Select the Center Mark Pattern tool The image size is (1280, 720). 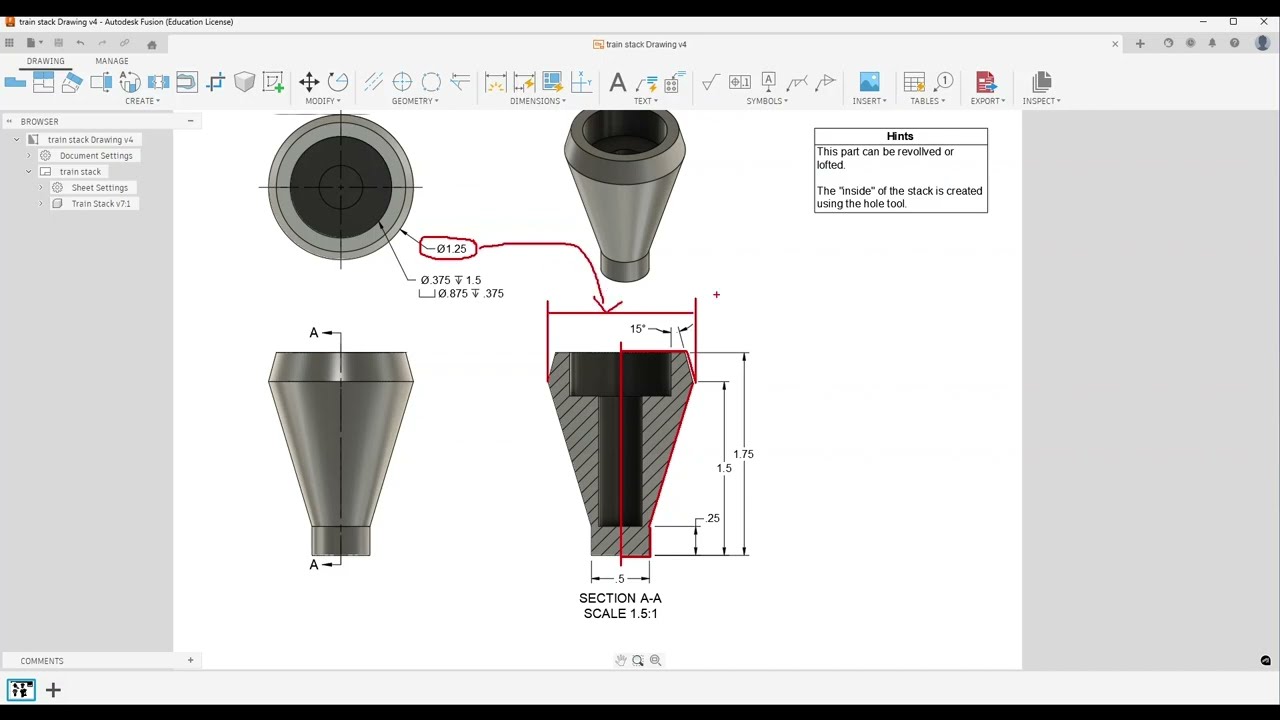point(431,82)
